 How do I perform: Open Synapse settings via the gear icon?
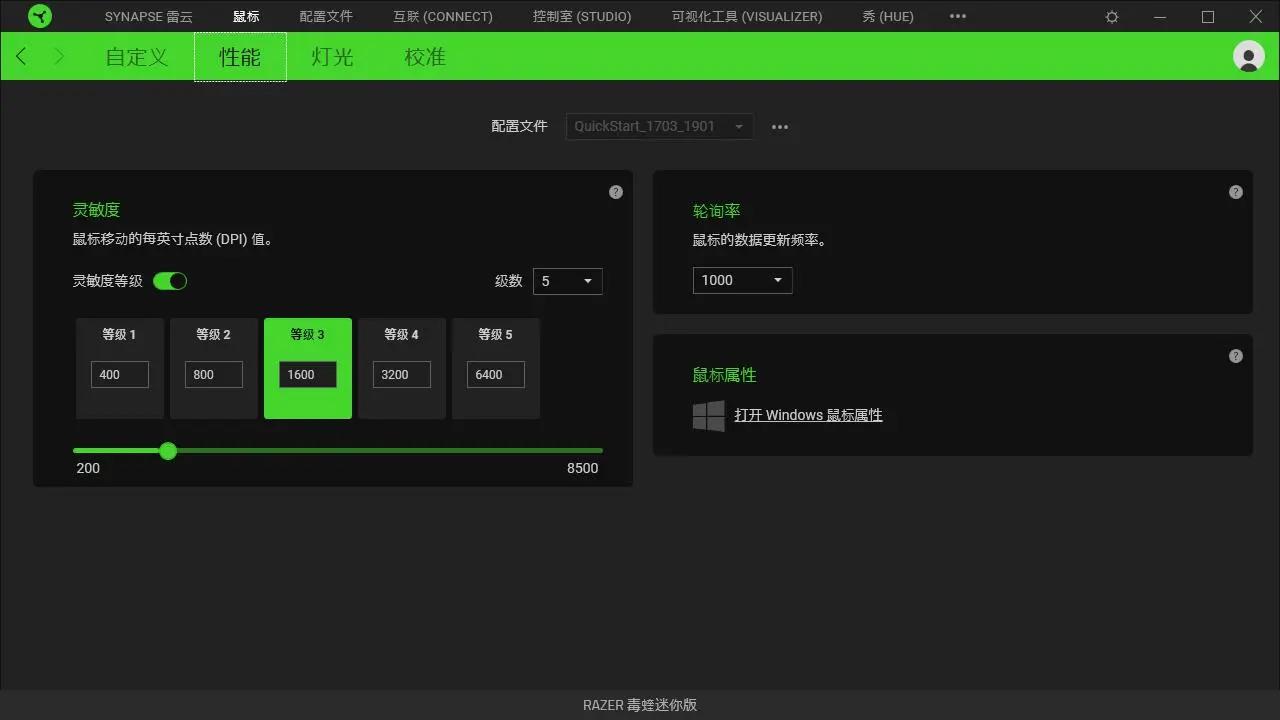(x=1111, y=16)
